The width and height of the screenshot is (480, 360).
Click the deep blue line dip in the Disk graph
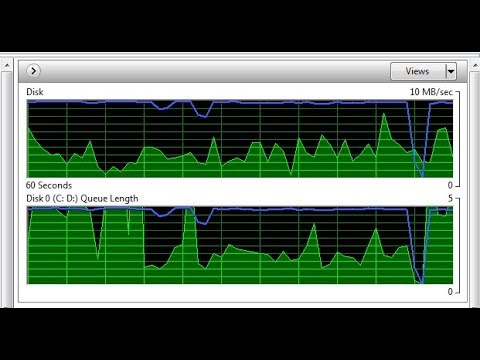(x=422, y=173)
